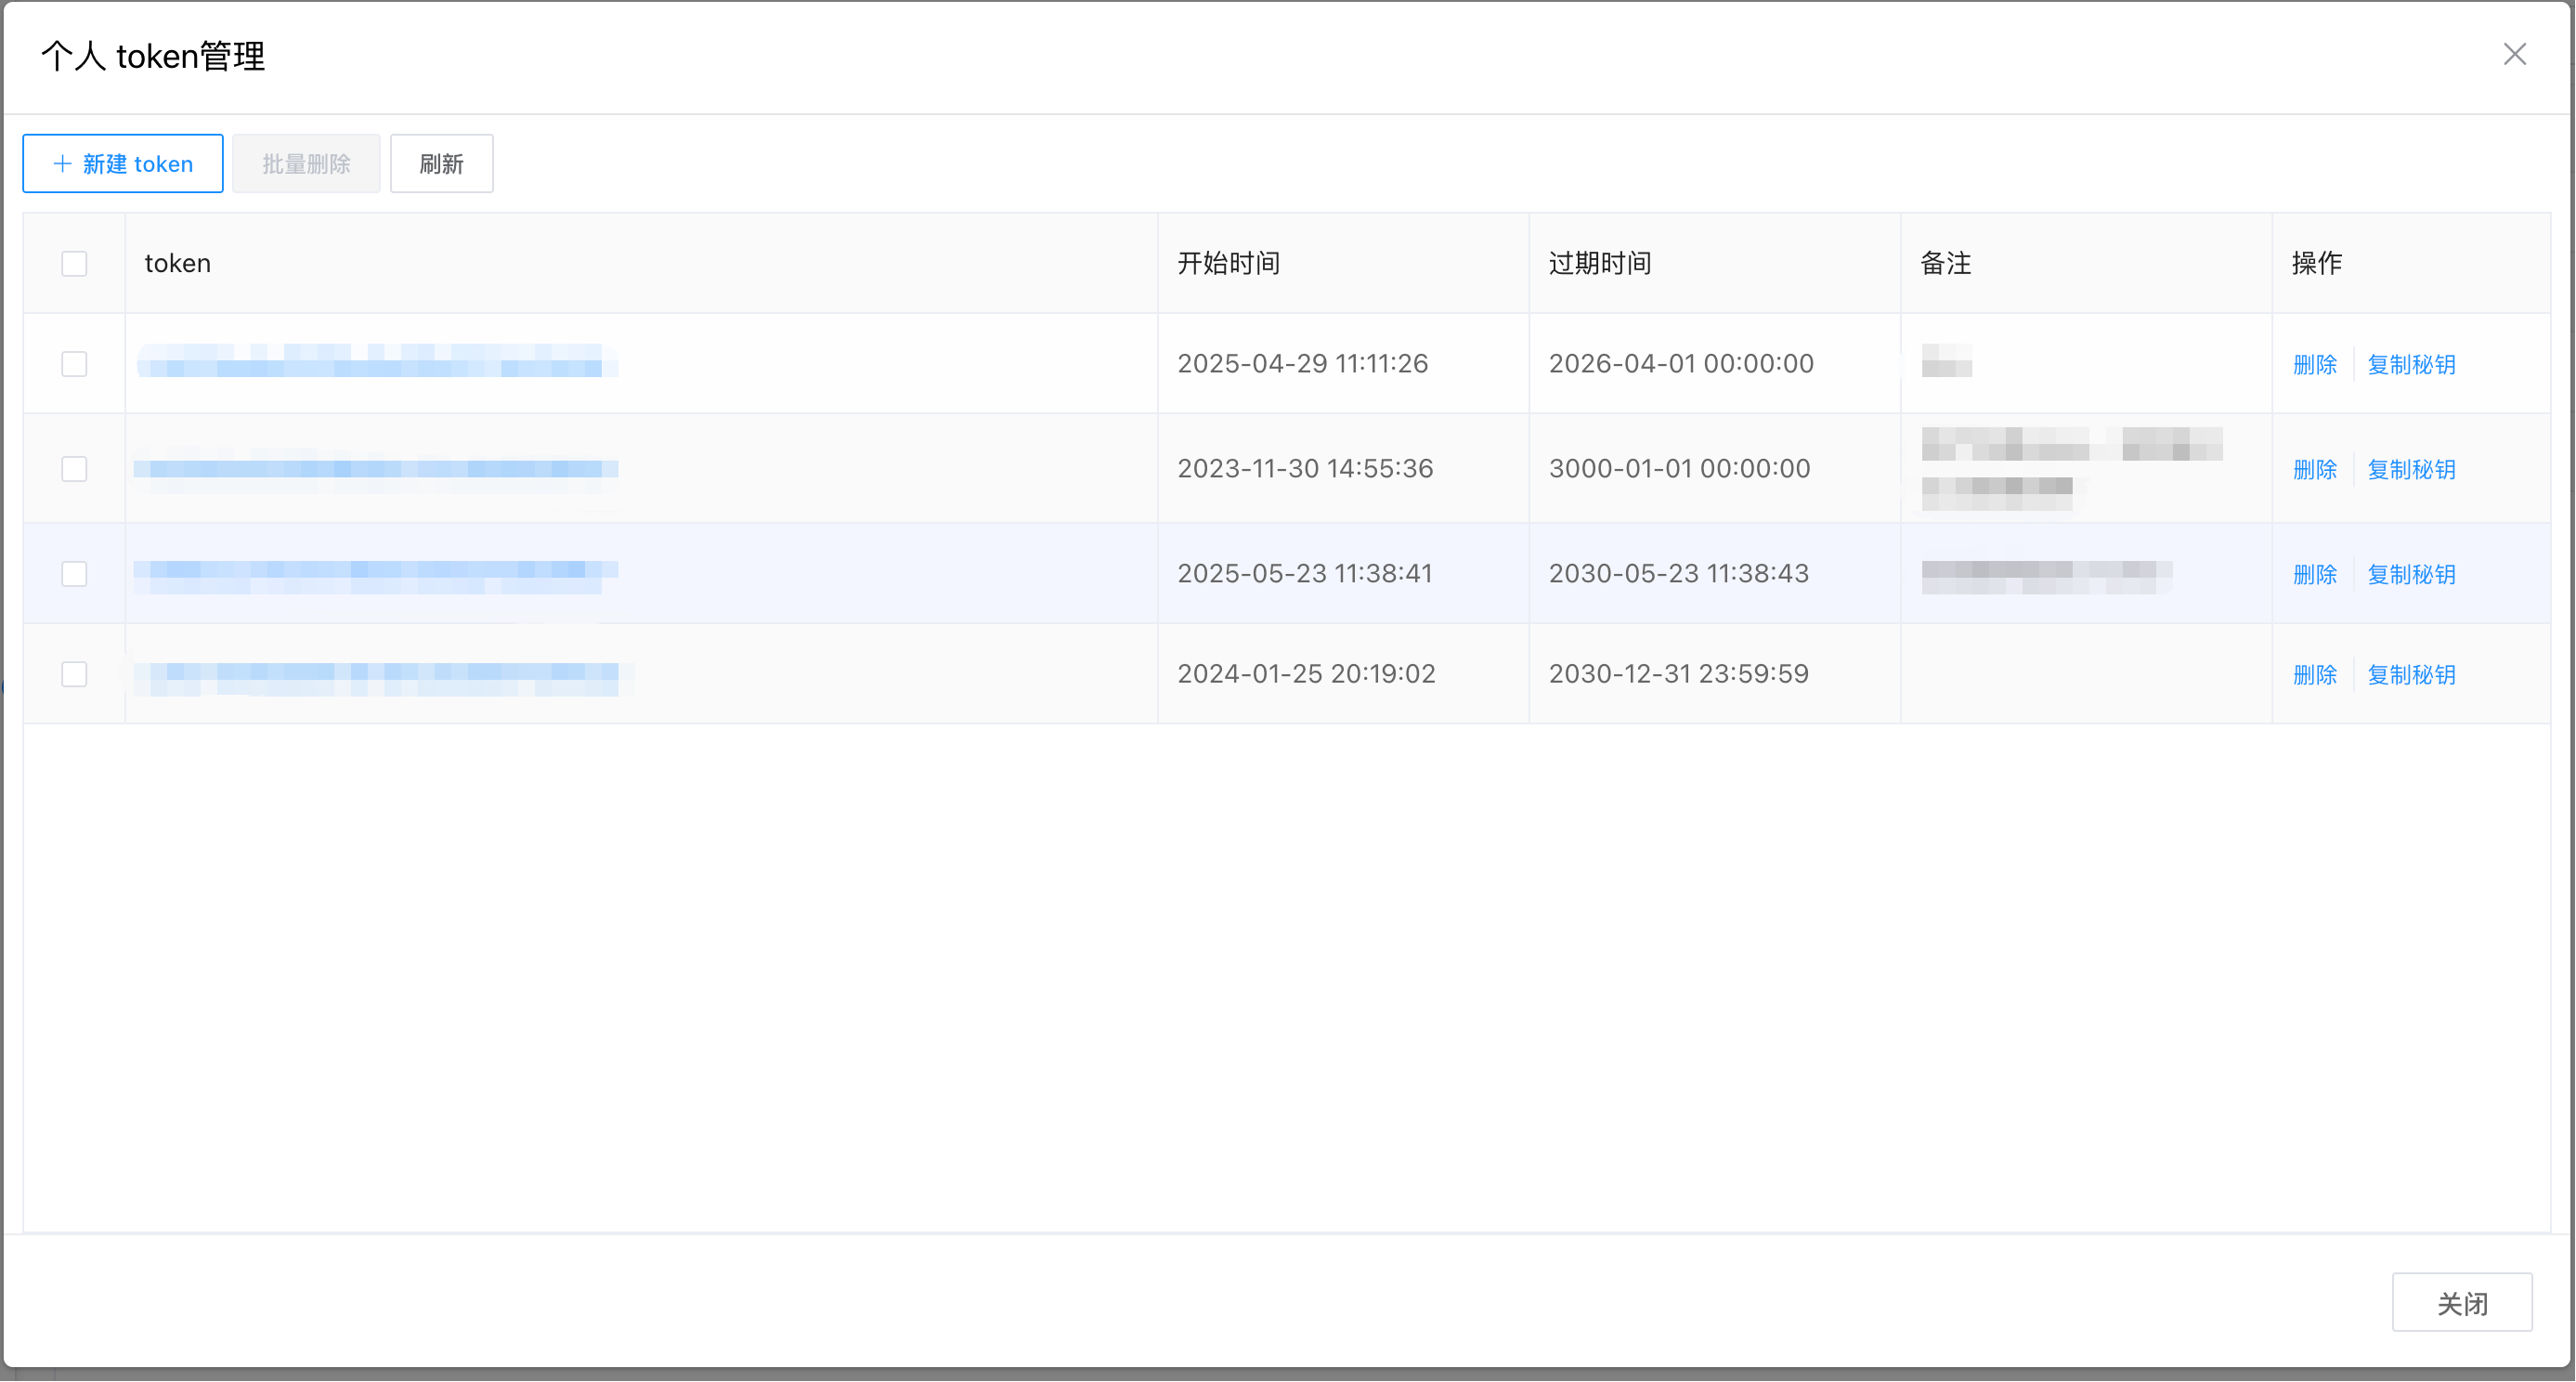Screen dimensions: 2576x1382
Task: Check the row starting 2025-05-23 11:38:41
Action: point(74,573)
